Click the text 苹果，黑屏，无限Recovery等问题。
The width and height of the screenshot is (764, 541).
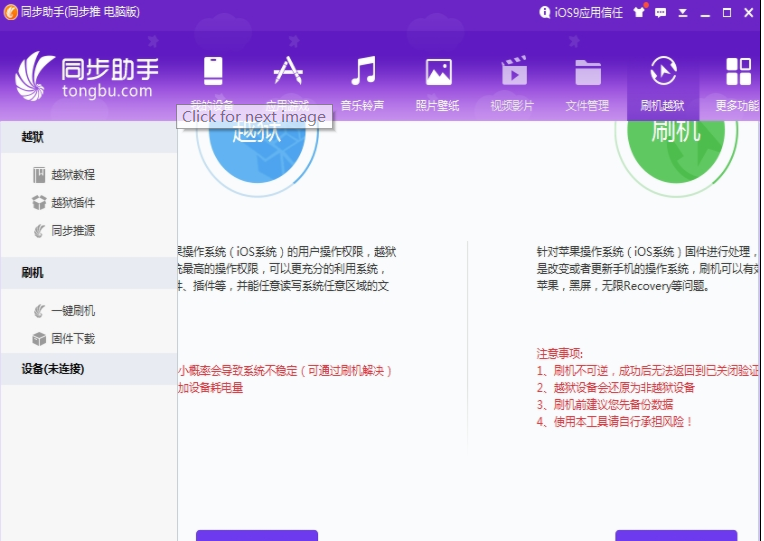click(623, 286)
